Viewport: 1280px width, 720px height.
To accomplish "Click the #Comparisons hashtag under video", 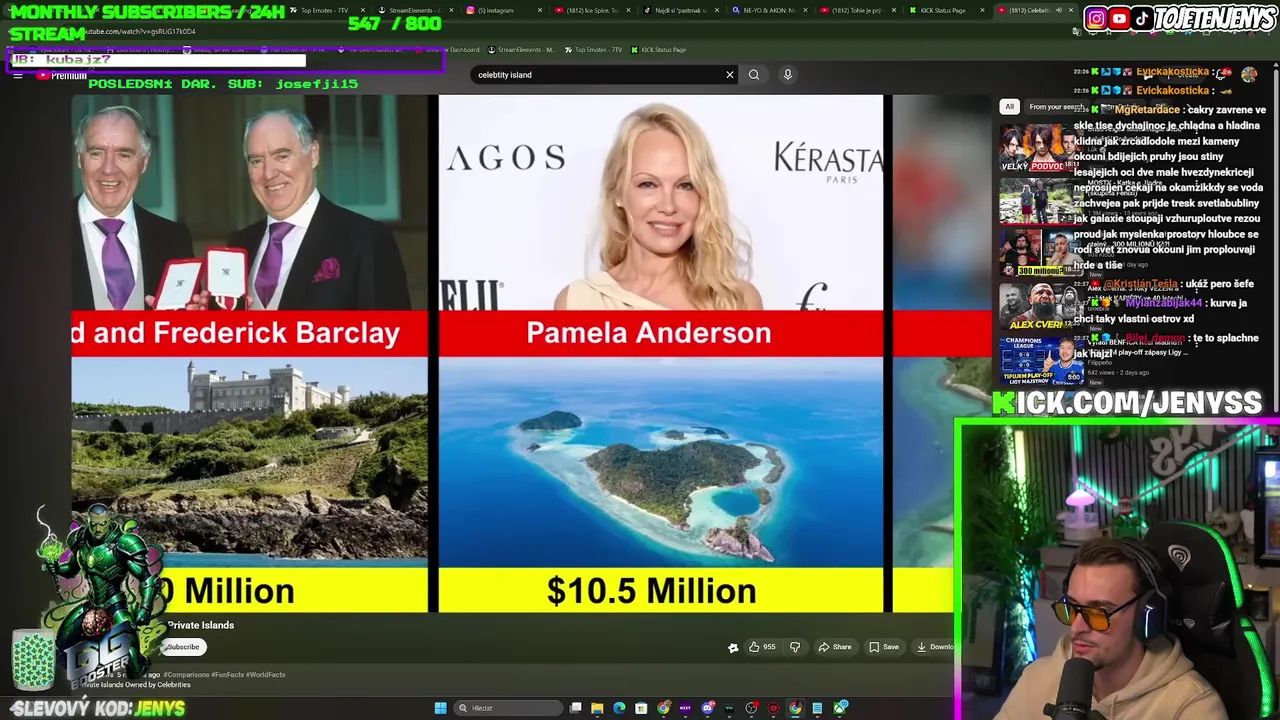I will click(186, 675).
